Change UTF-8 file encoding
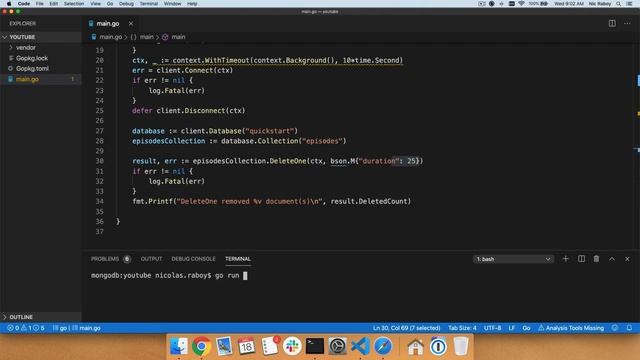 click(x=492, y=328)
